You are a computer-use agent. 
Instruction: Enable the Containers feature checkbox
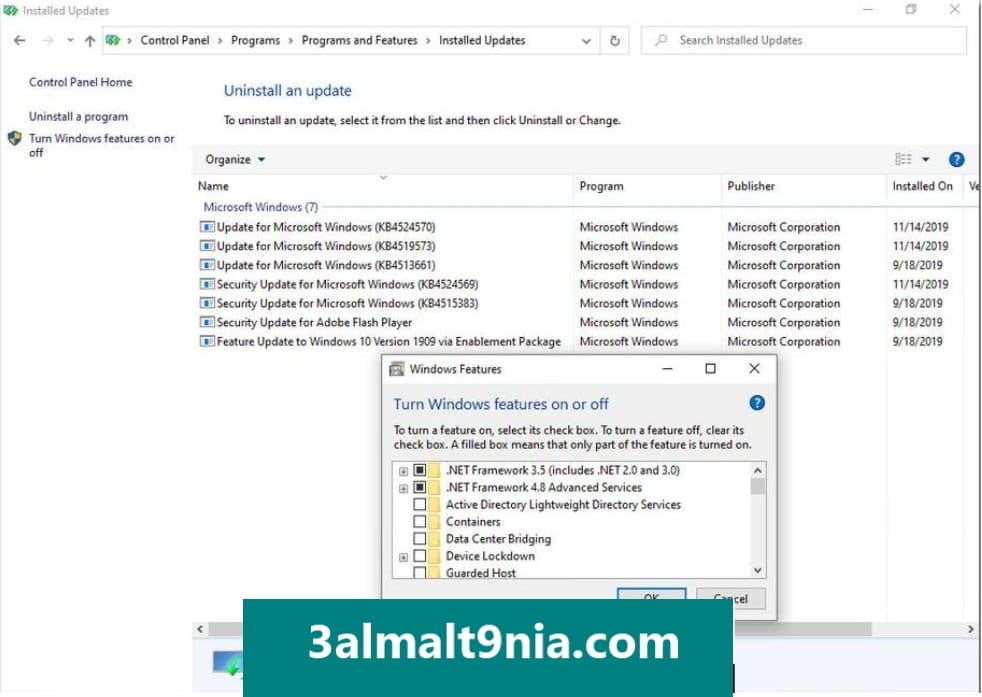420,522
